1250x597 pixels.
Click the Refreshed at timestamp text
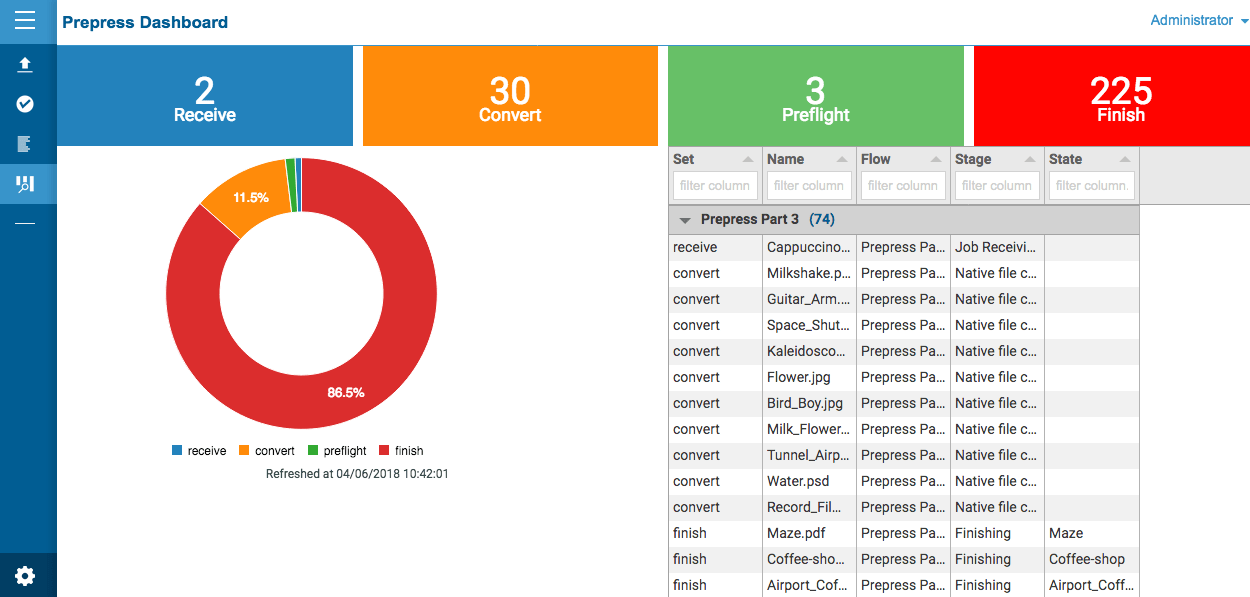click(x=357, y=474)
